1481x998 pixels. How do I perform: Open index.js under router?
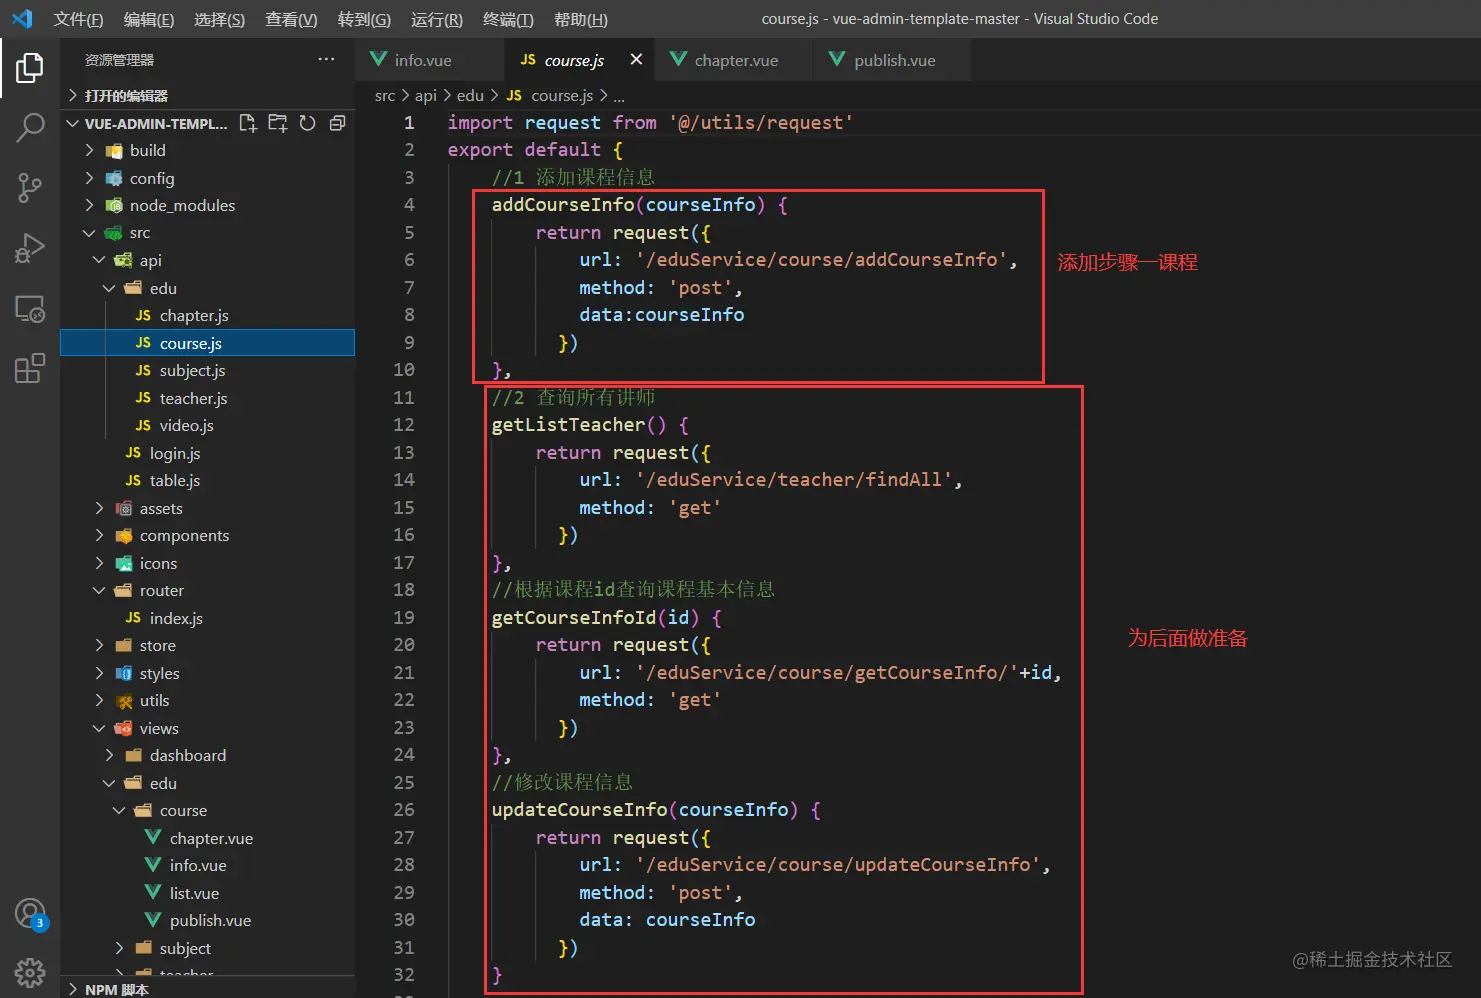207,618
